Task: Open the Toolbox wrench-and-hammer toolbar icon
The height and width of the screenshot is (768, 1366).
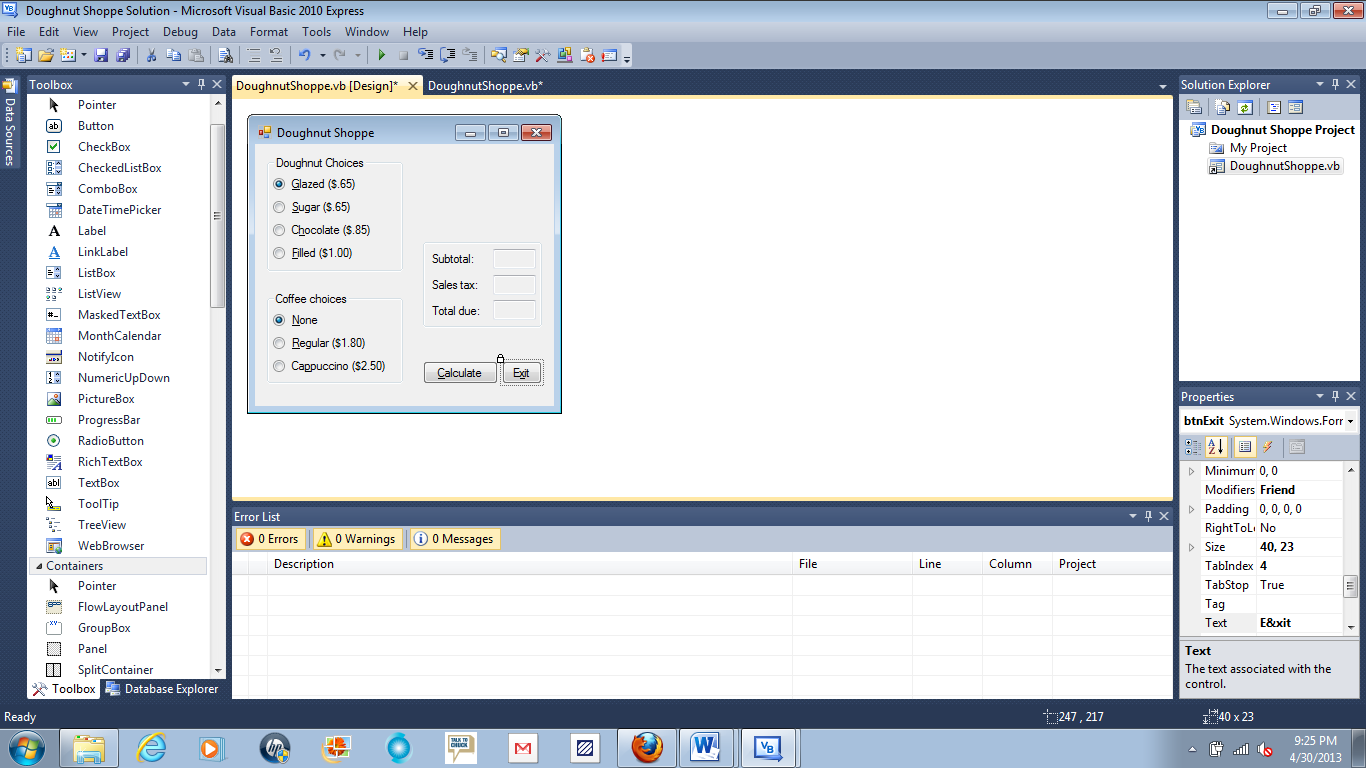Action: [x=543, y=55]
